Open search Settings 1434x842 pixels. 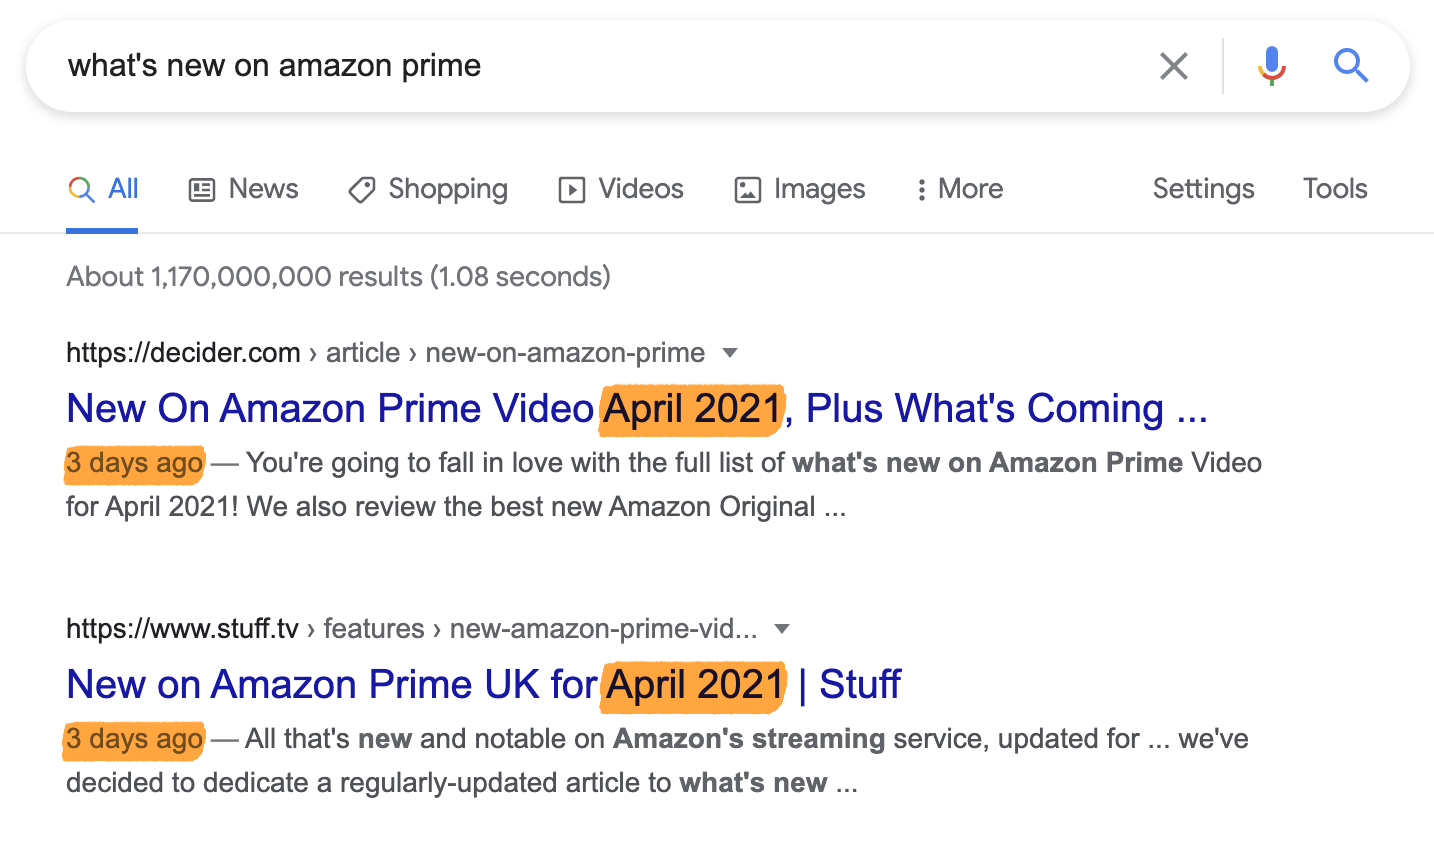pos(1203,189)
